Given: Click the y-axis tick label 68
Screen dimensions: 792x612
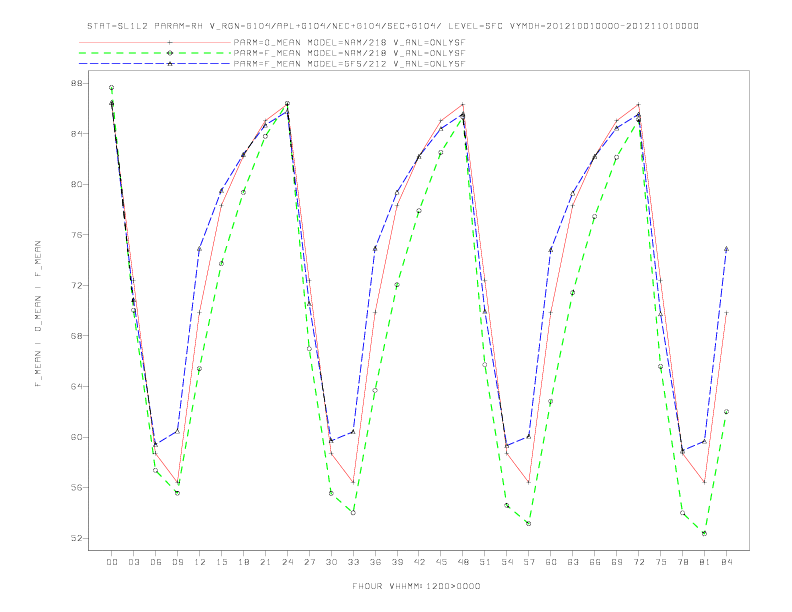Looking at the screenshot, I should [76, 336].
